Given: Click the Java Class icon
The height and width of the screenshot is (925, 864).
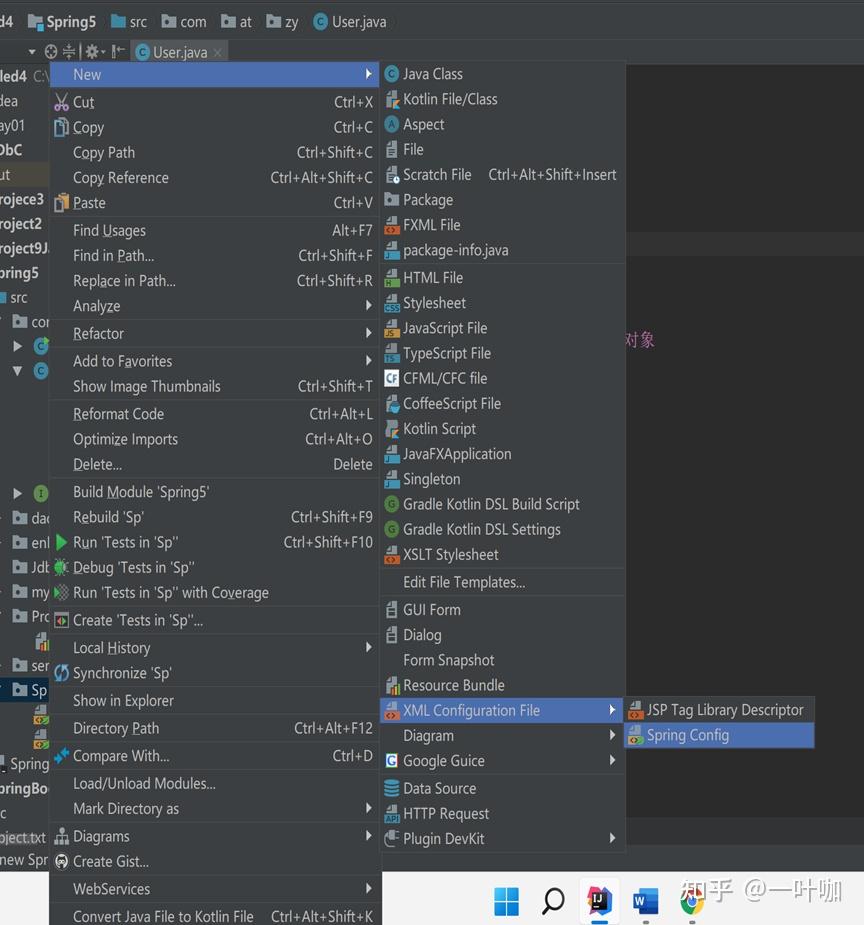Looking at the screenshot, I should pyautogui.click(x=392, y=74).
